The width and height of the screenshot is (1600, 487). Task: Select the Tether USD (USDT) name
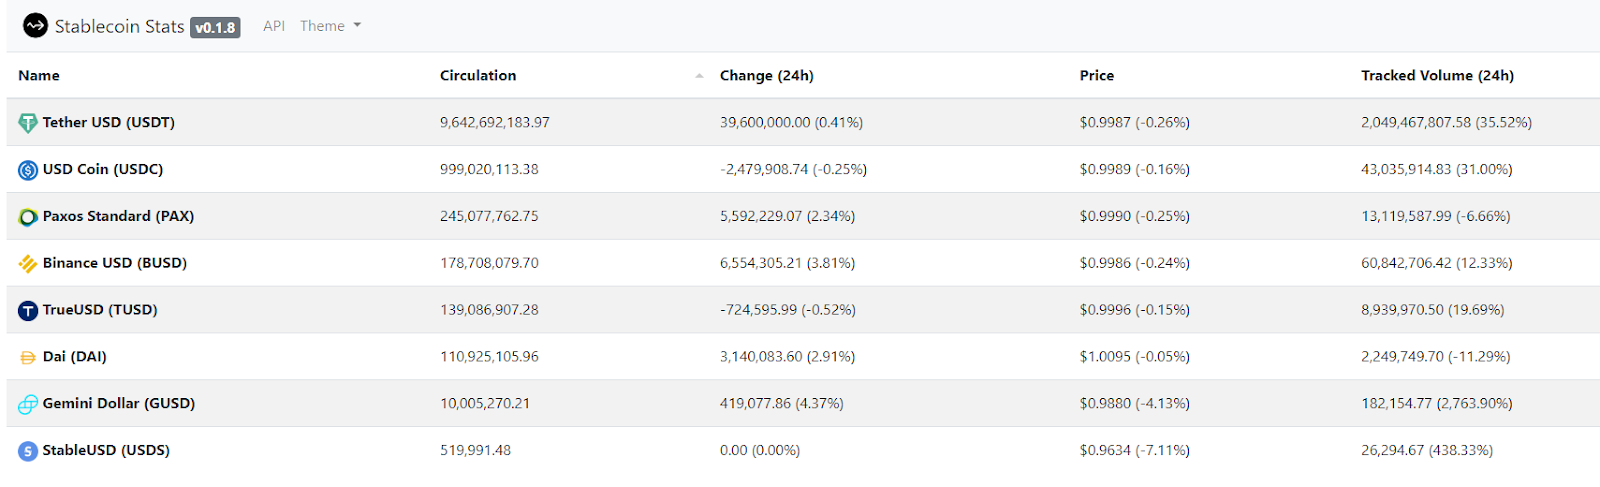click(x=108, y=122)
